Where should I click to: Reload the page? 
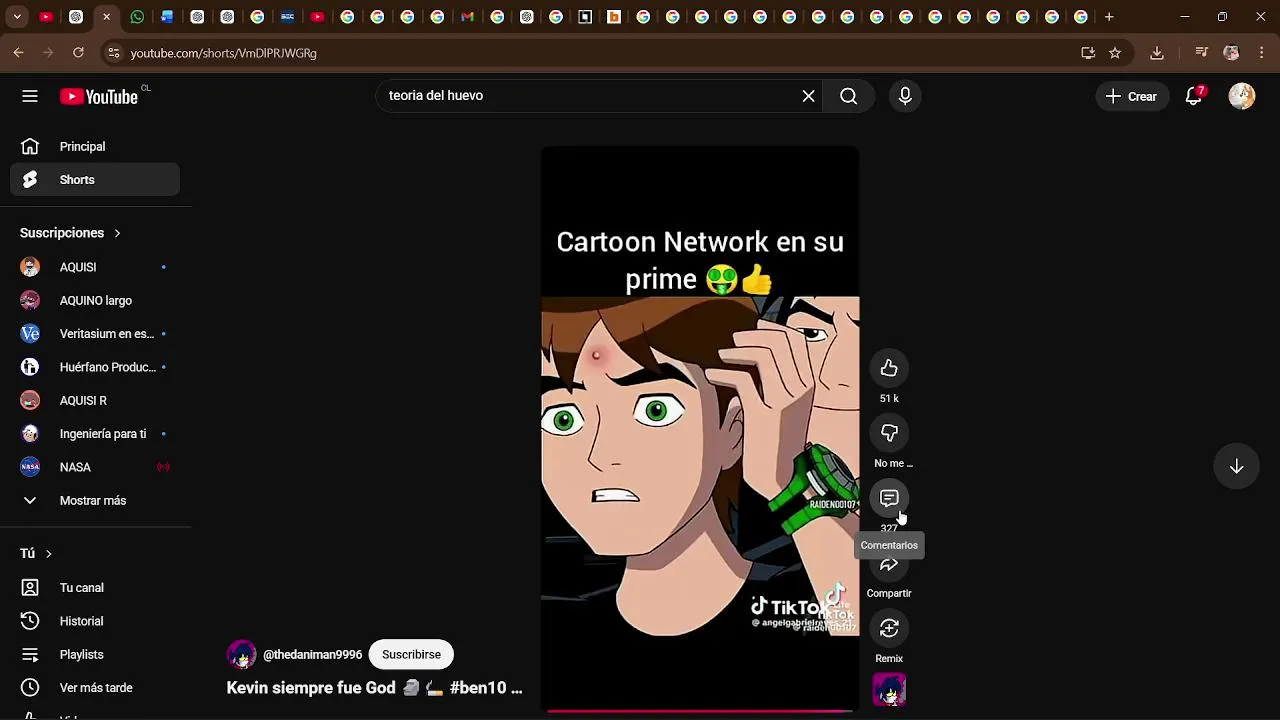78,53
